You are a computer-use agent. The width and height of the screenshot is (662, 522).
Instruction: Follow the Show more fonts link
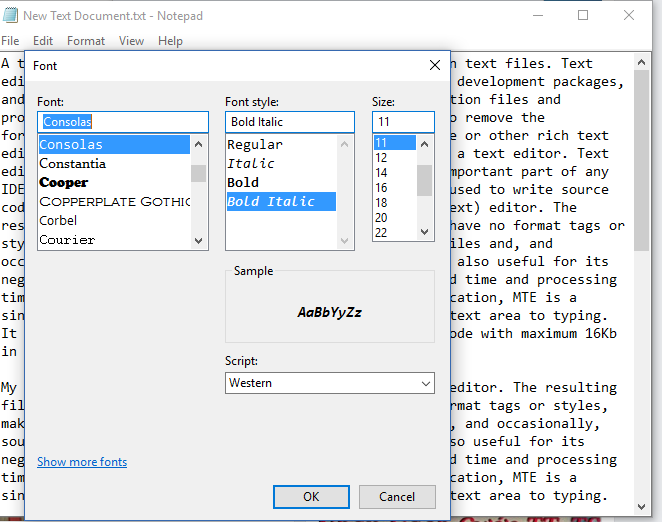coord(82,462)
